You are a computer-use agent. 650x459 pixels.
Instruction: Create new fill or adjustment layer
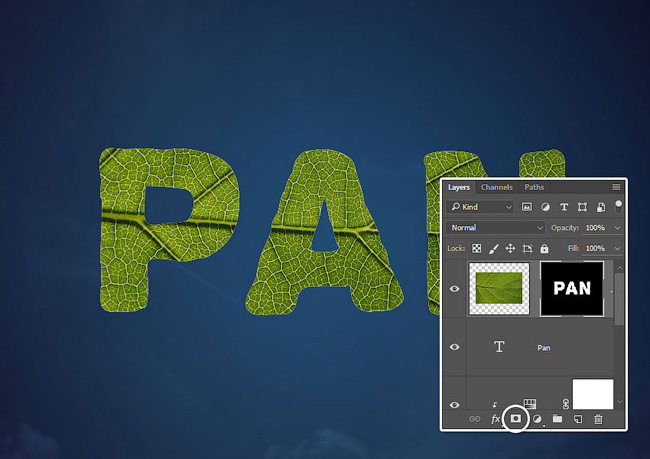[537, 419]
